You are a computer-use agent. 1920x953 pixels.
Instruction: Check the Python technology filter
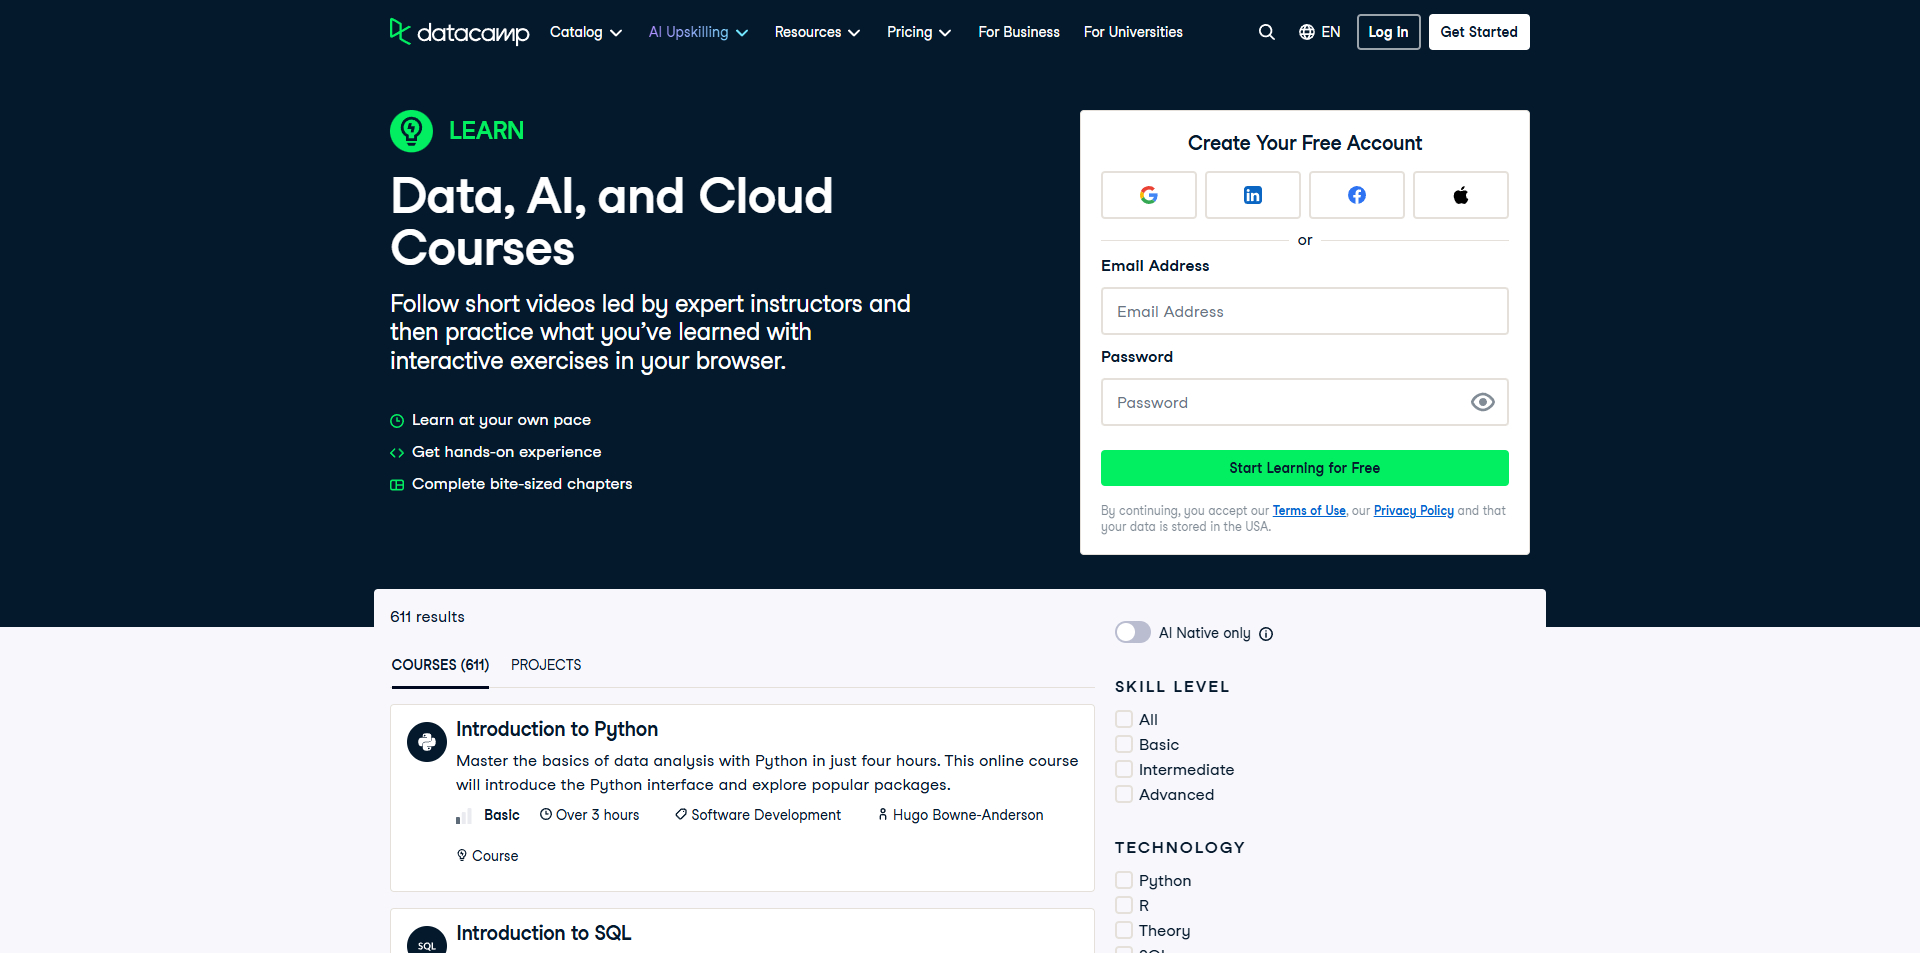(x=1124, y=880)
